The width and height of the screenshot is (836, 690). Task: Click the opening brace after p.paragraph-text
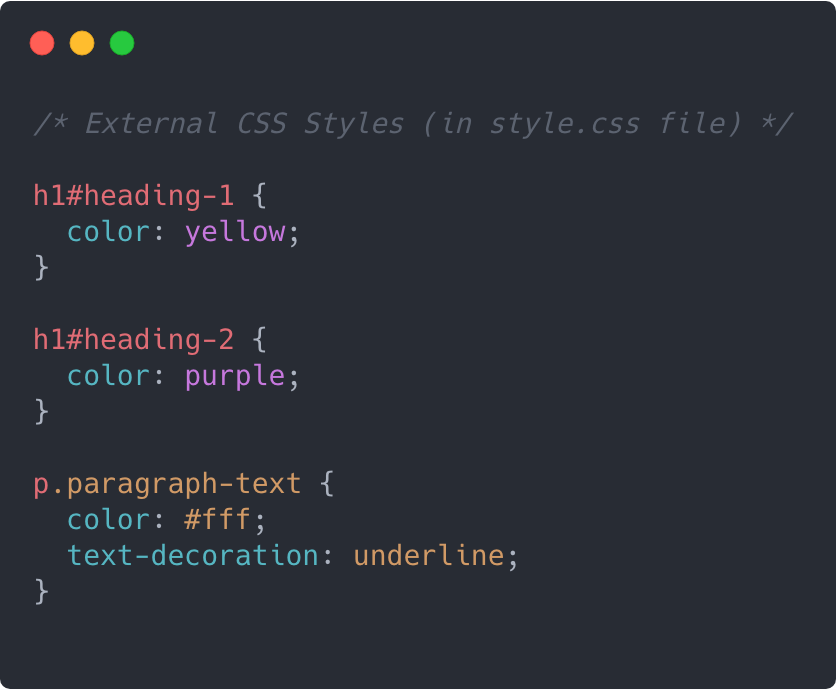click(327, 484)
